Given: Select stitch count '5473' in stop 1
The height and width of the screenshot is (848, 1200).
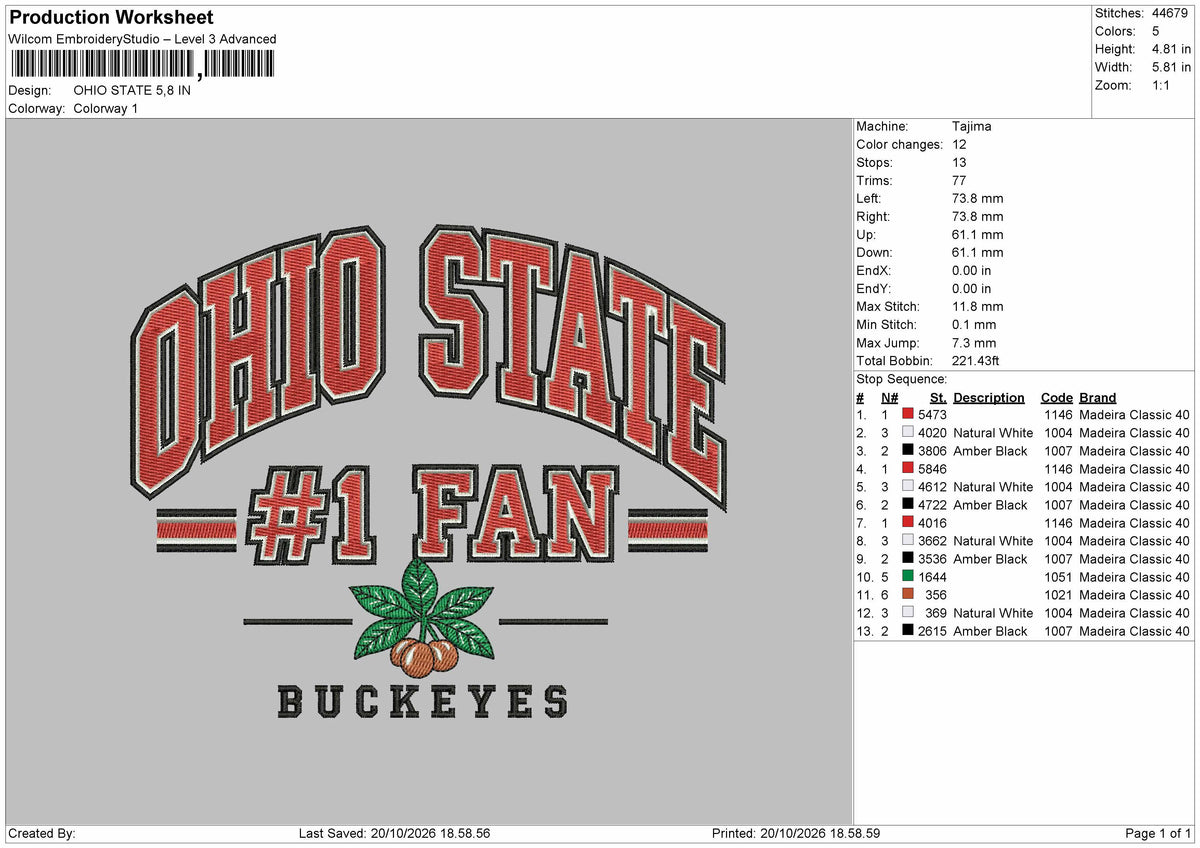Looking at the screenshot, I should click(932, 415).
